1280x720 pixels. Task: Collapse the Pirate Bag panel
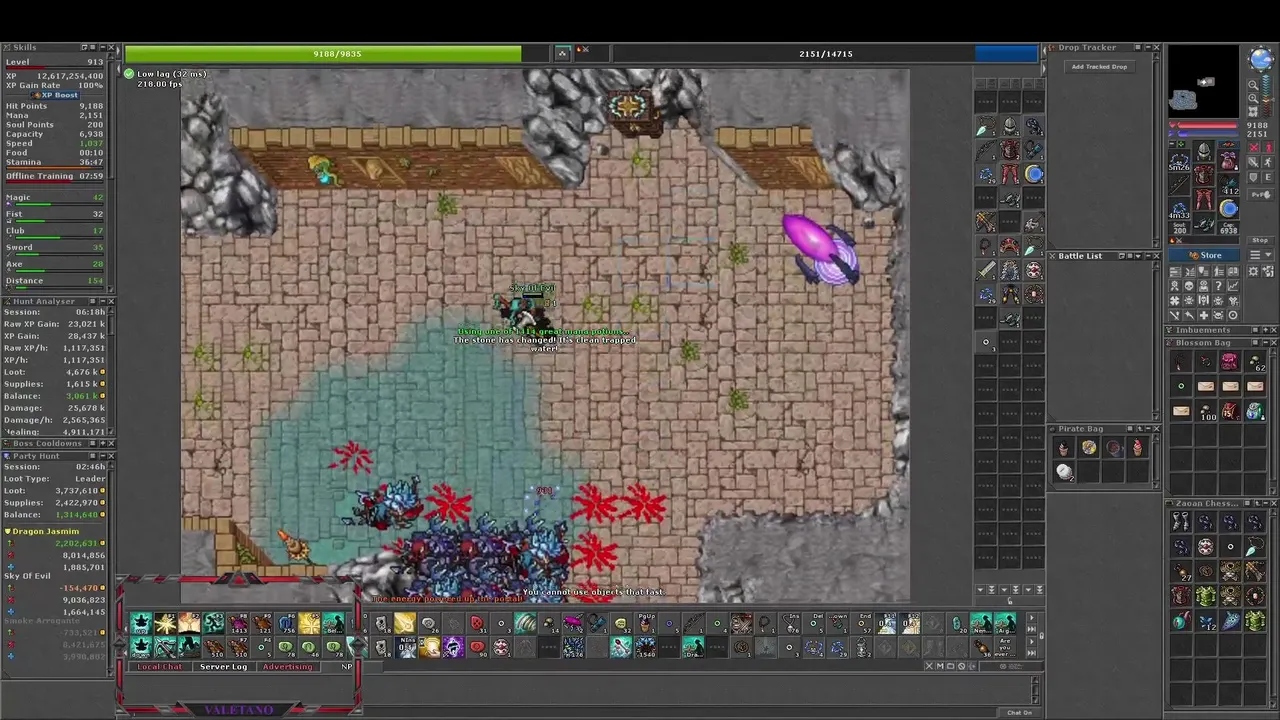[1148, 429]
